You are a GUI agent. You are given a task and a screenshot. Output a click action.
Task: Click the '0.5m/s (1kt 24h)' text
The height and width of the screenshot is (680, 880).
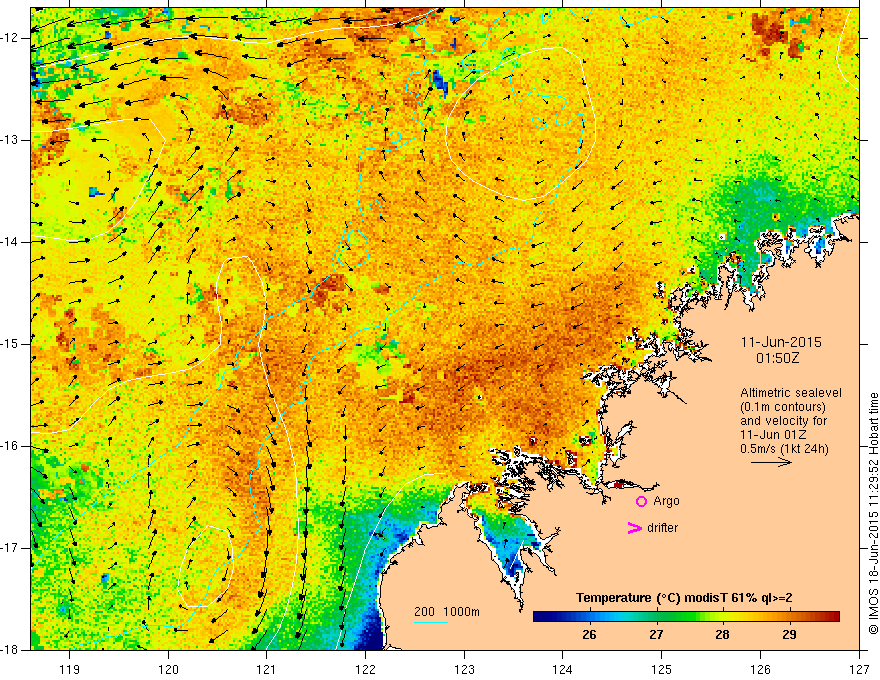click(784, 449)
